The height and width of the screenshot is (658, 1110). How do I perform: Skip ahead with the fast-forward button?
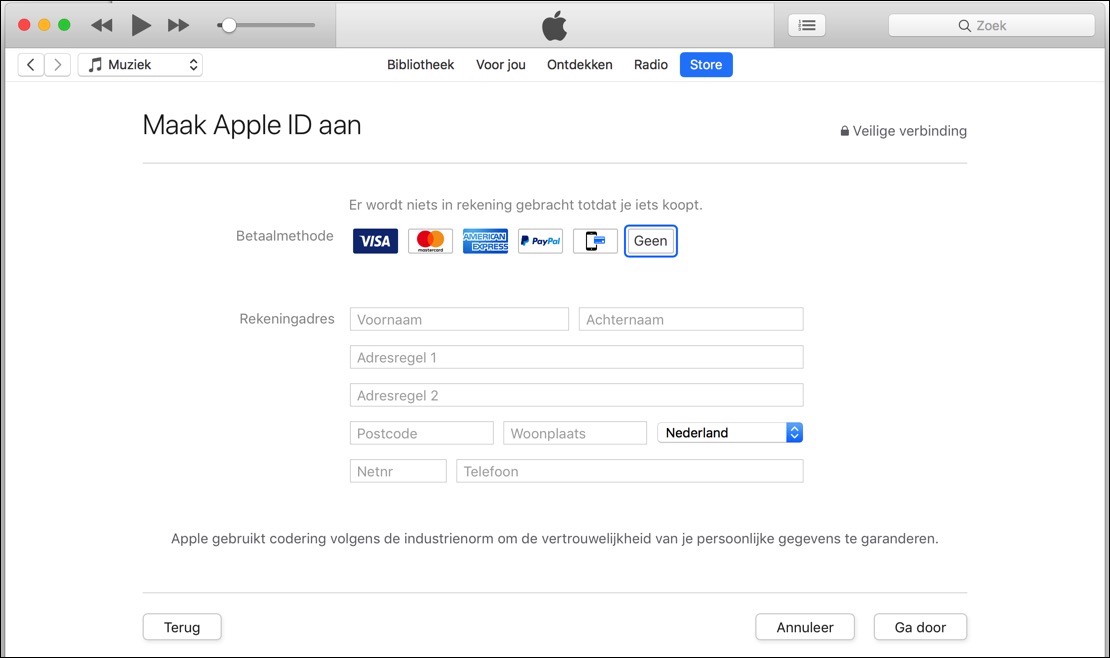(x=178, y=25)
